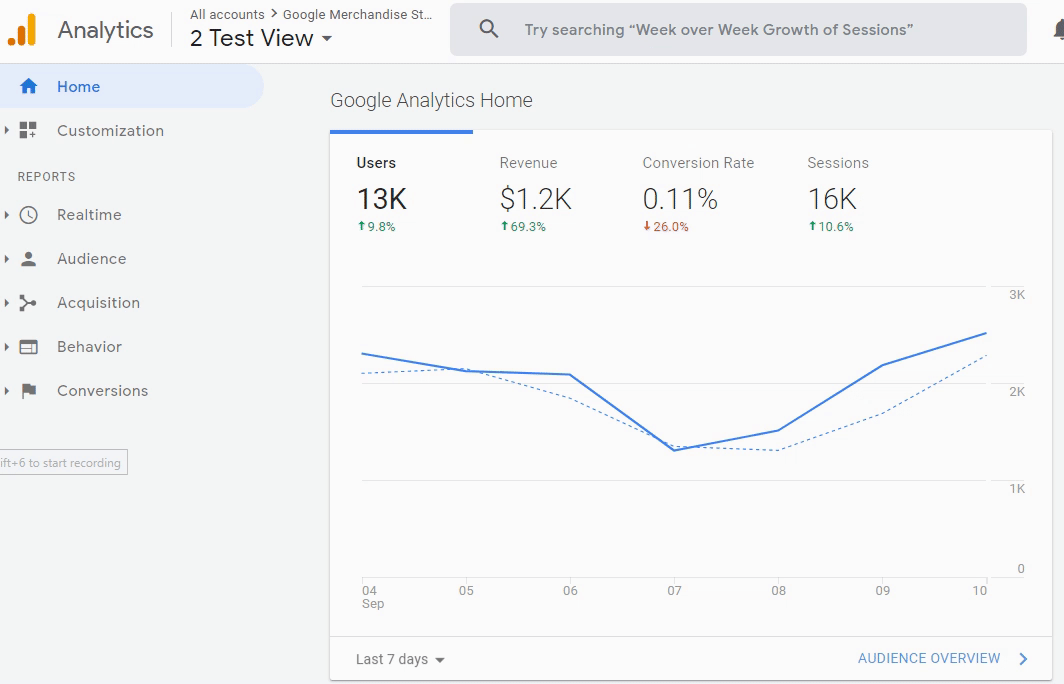Expand the Conversions section arrow
Image resolution: width=1064 pixels, height=684 pixels.
pyautogui.click(x=7, y=391)
